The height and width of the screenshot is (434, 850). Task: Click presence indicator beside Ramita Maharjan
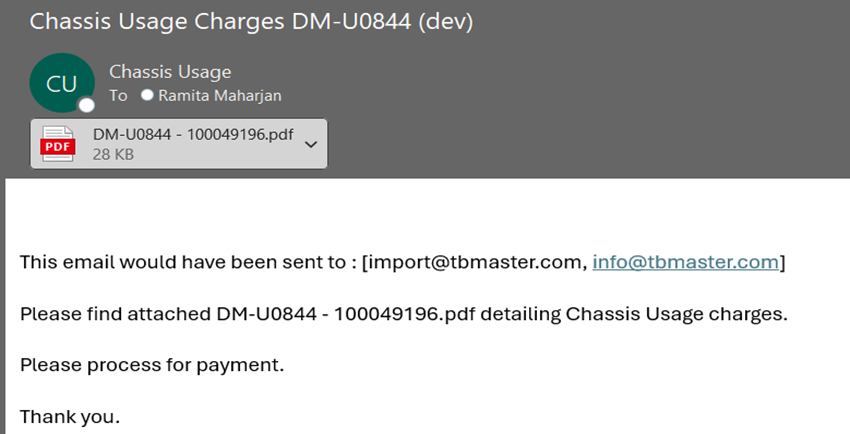[147, 95]
